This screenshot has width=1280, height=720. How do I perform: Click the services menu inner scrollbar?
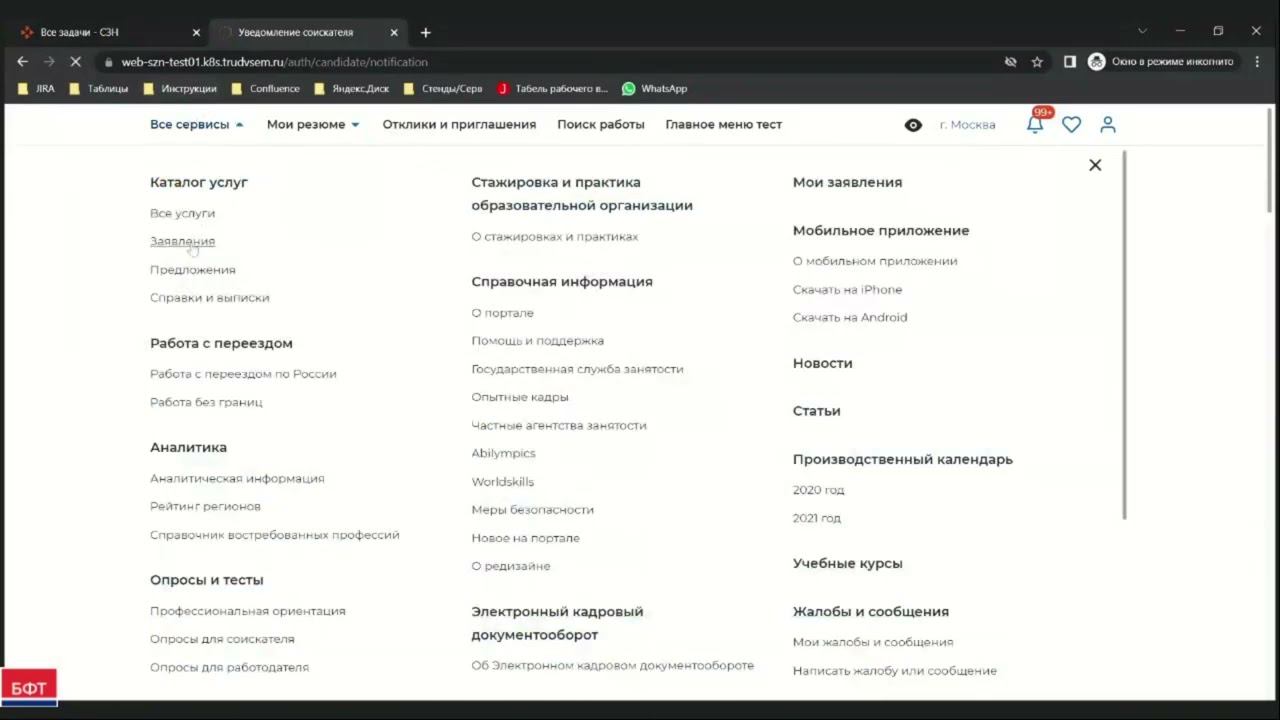1124,335
